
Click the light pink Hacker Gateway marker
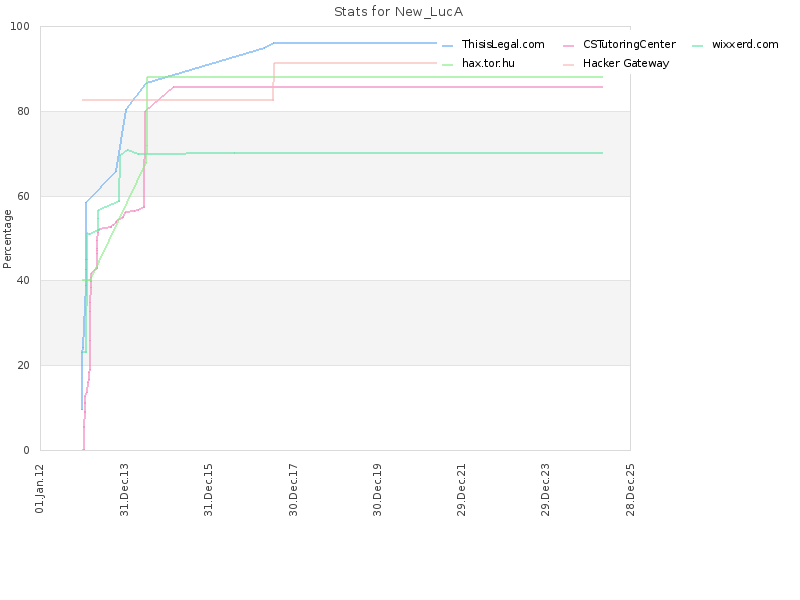point(569,65)
